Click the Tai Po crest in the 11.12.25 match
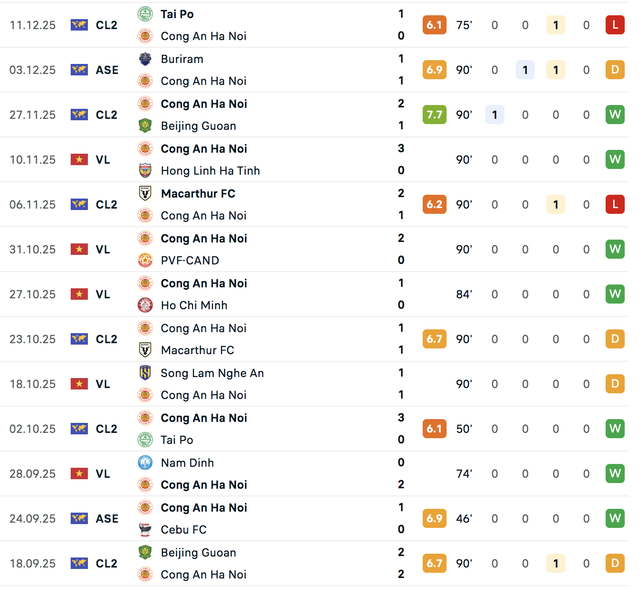This screenshot has width=640, height=589. (x=145, y=14)
